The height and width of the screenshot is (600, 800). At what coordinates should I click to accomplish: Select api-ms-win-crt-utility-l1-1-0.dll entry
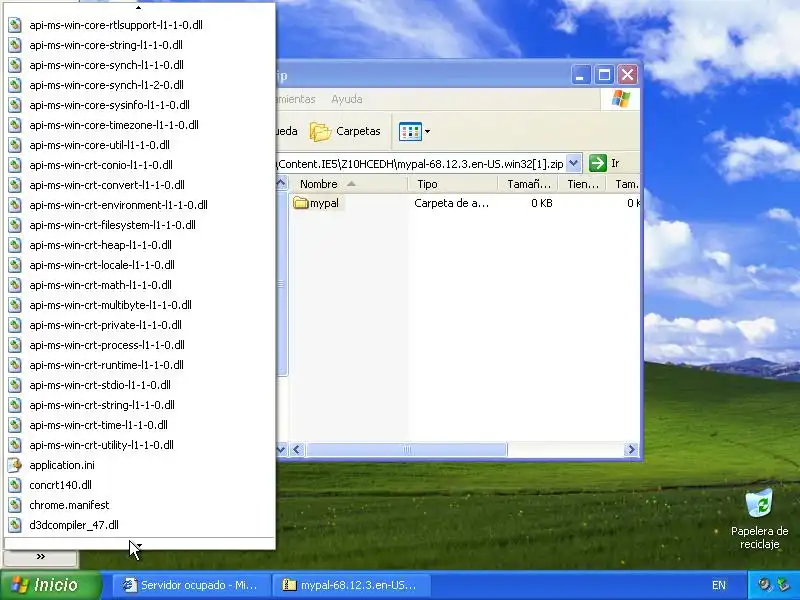[x=102, y=445]
